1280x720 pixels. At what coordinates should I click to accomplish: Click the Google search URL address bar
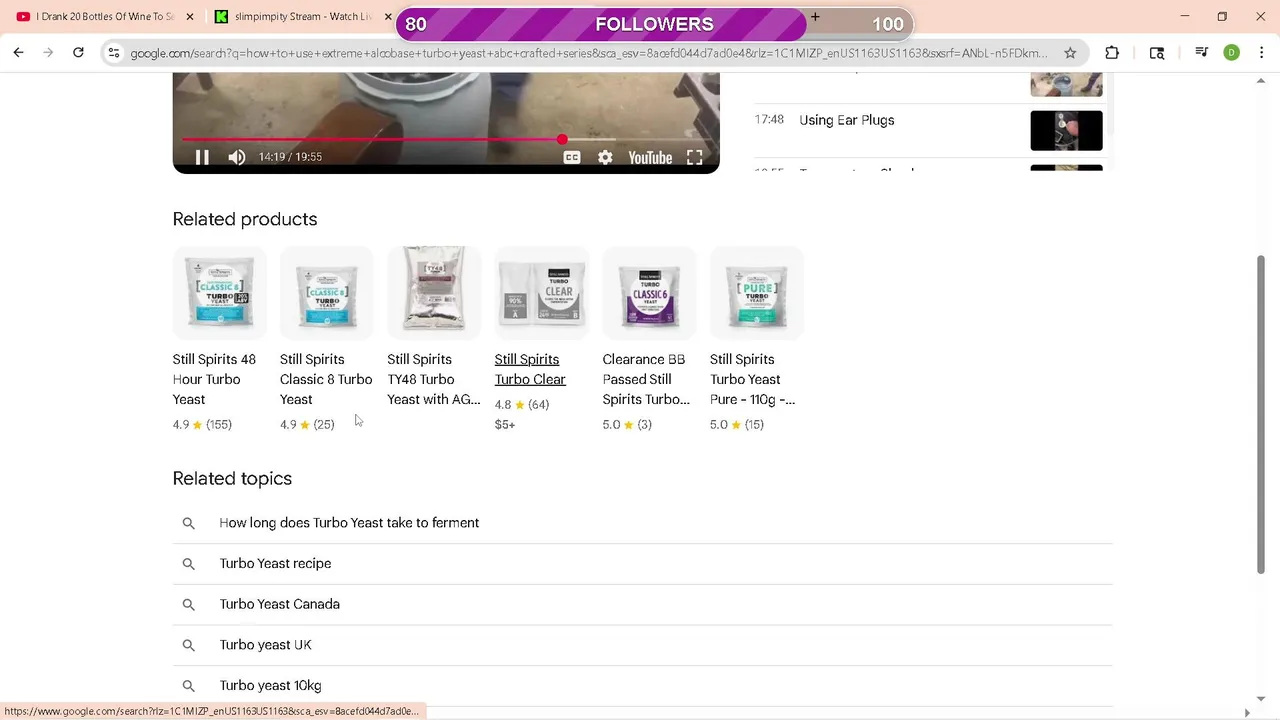[x=588, y=53]
